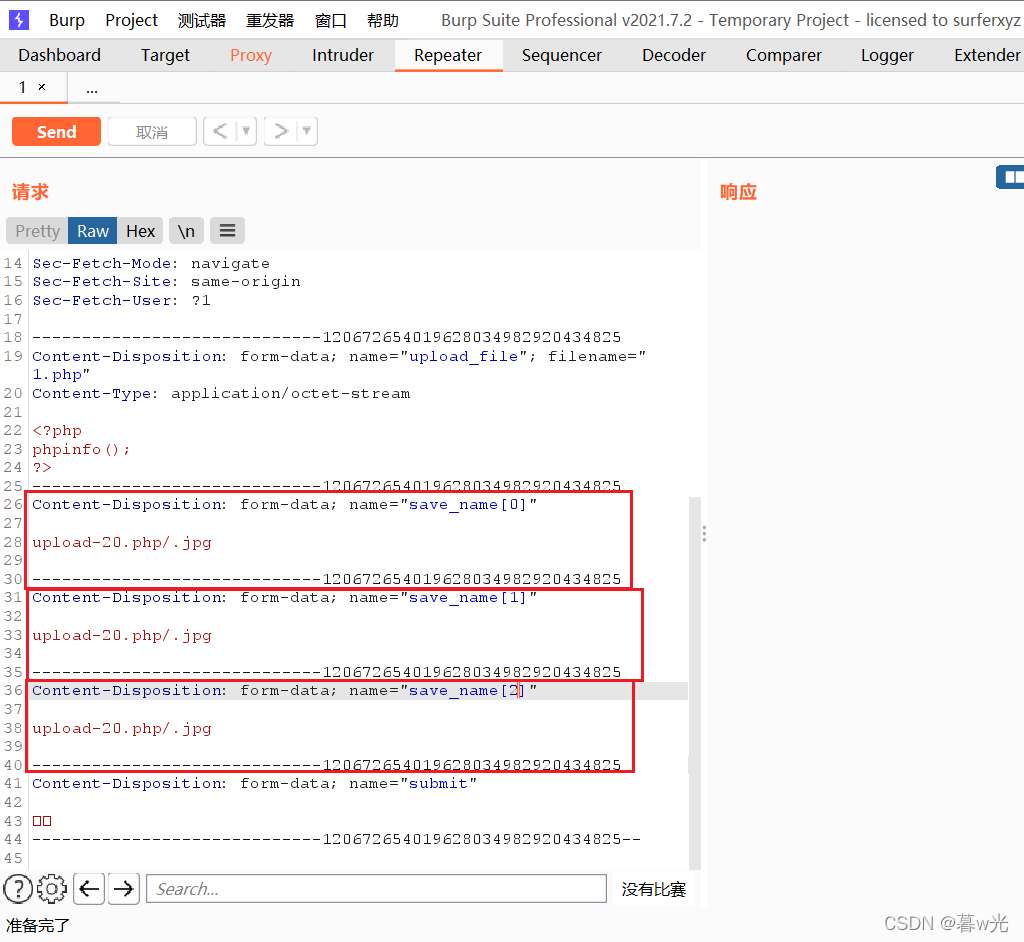Viewport: 1024px width, 942px height.
Task: Add a new Repeater tab via ...
Action: (x=92, y=88)
